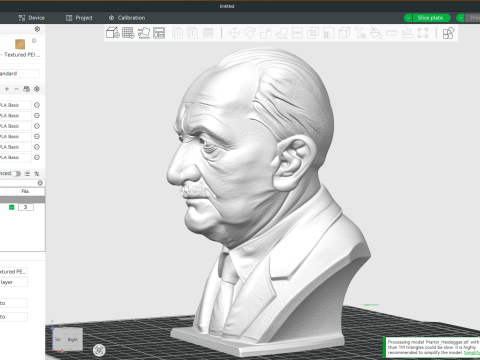
Task: Click the Add plate grid icon
Action: [x=128, y=33]
